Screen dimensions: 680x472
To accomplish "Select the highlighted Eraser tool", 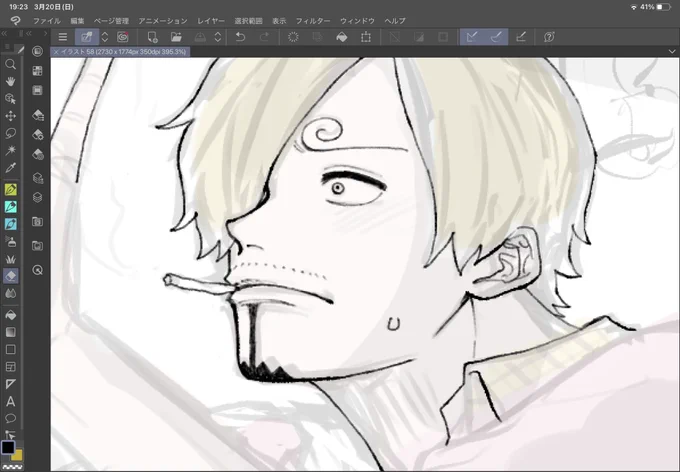I will point(10,275).
